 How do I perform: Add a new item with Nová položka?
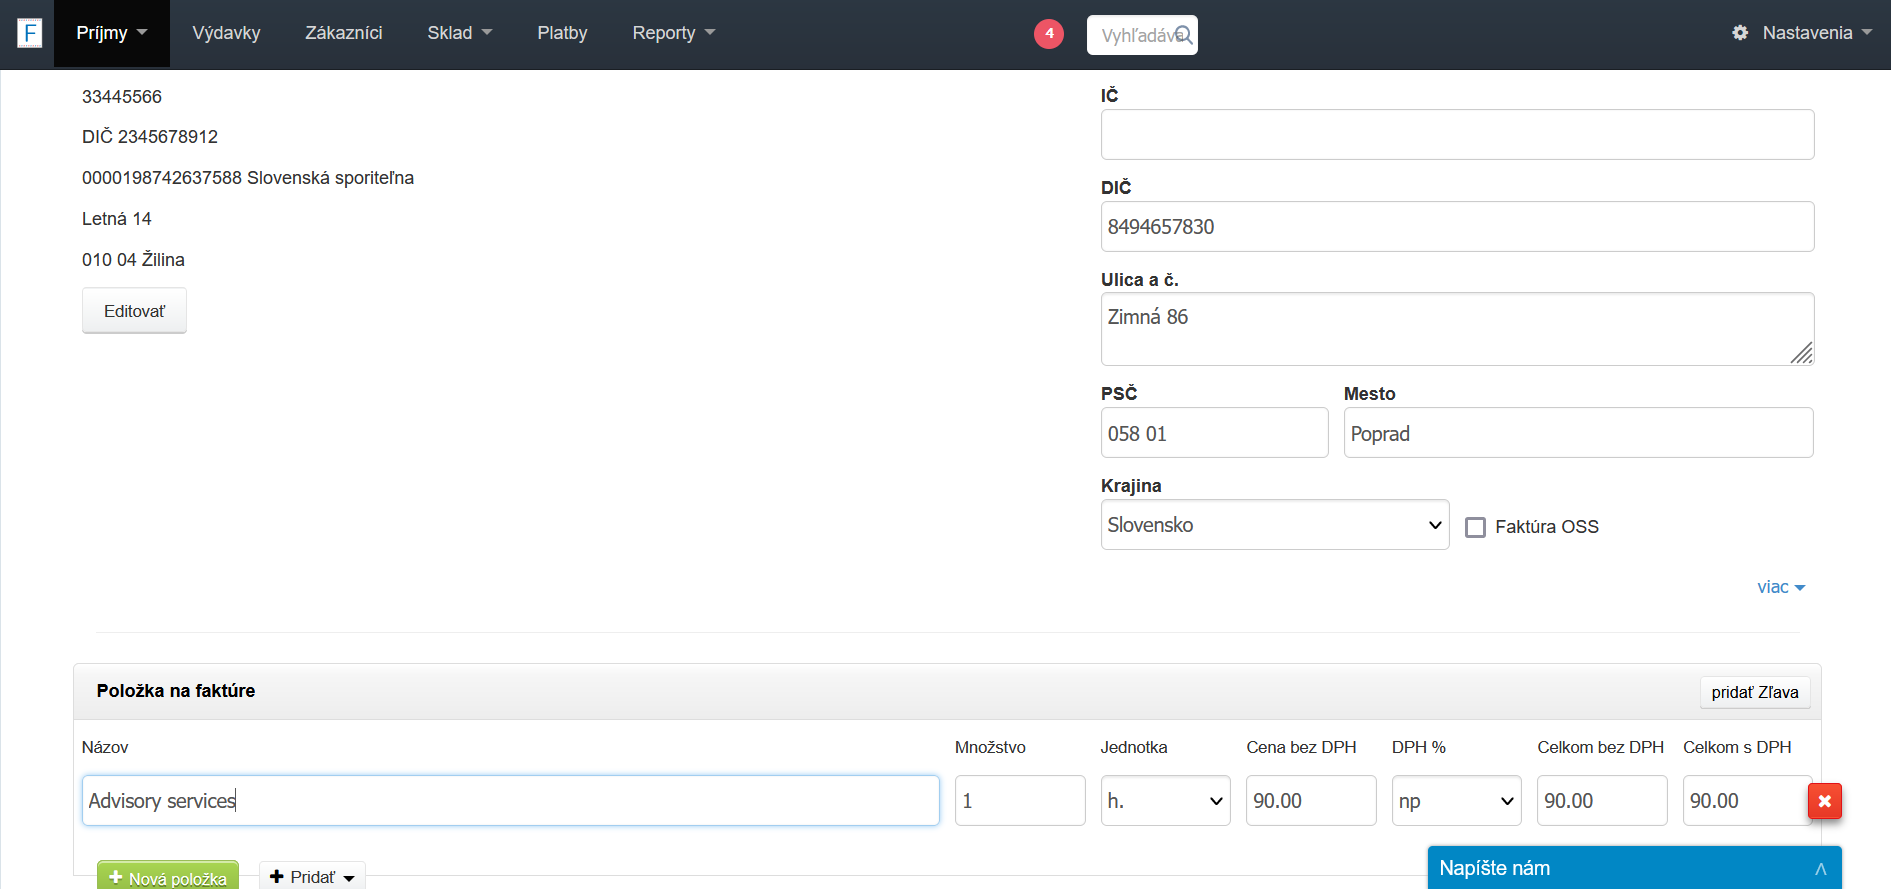pyautogui.click(x=168, y=877)
